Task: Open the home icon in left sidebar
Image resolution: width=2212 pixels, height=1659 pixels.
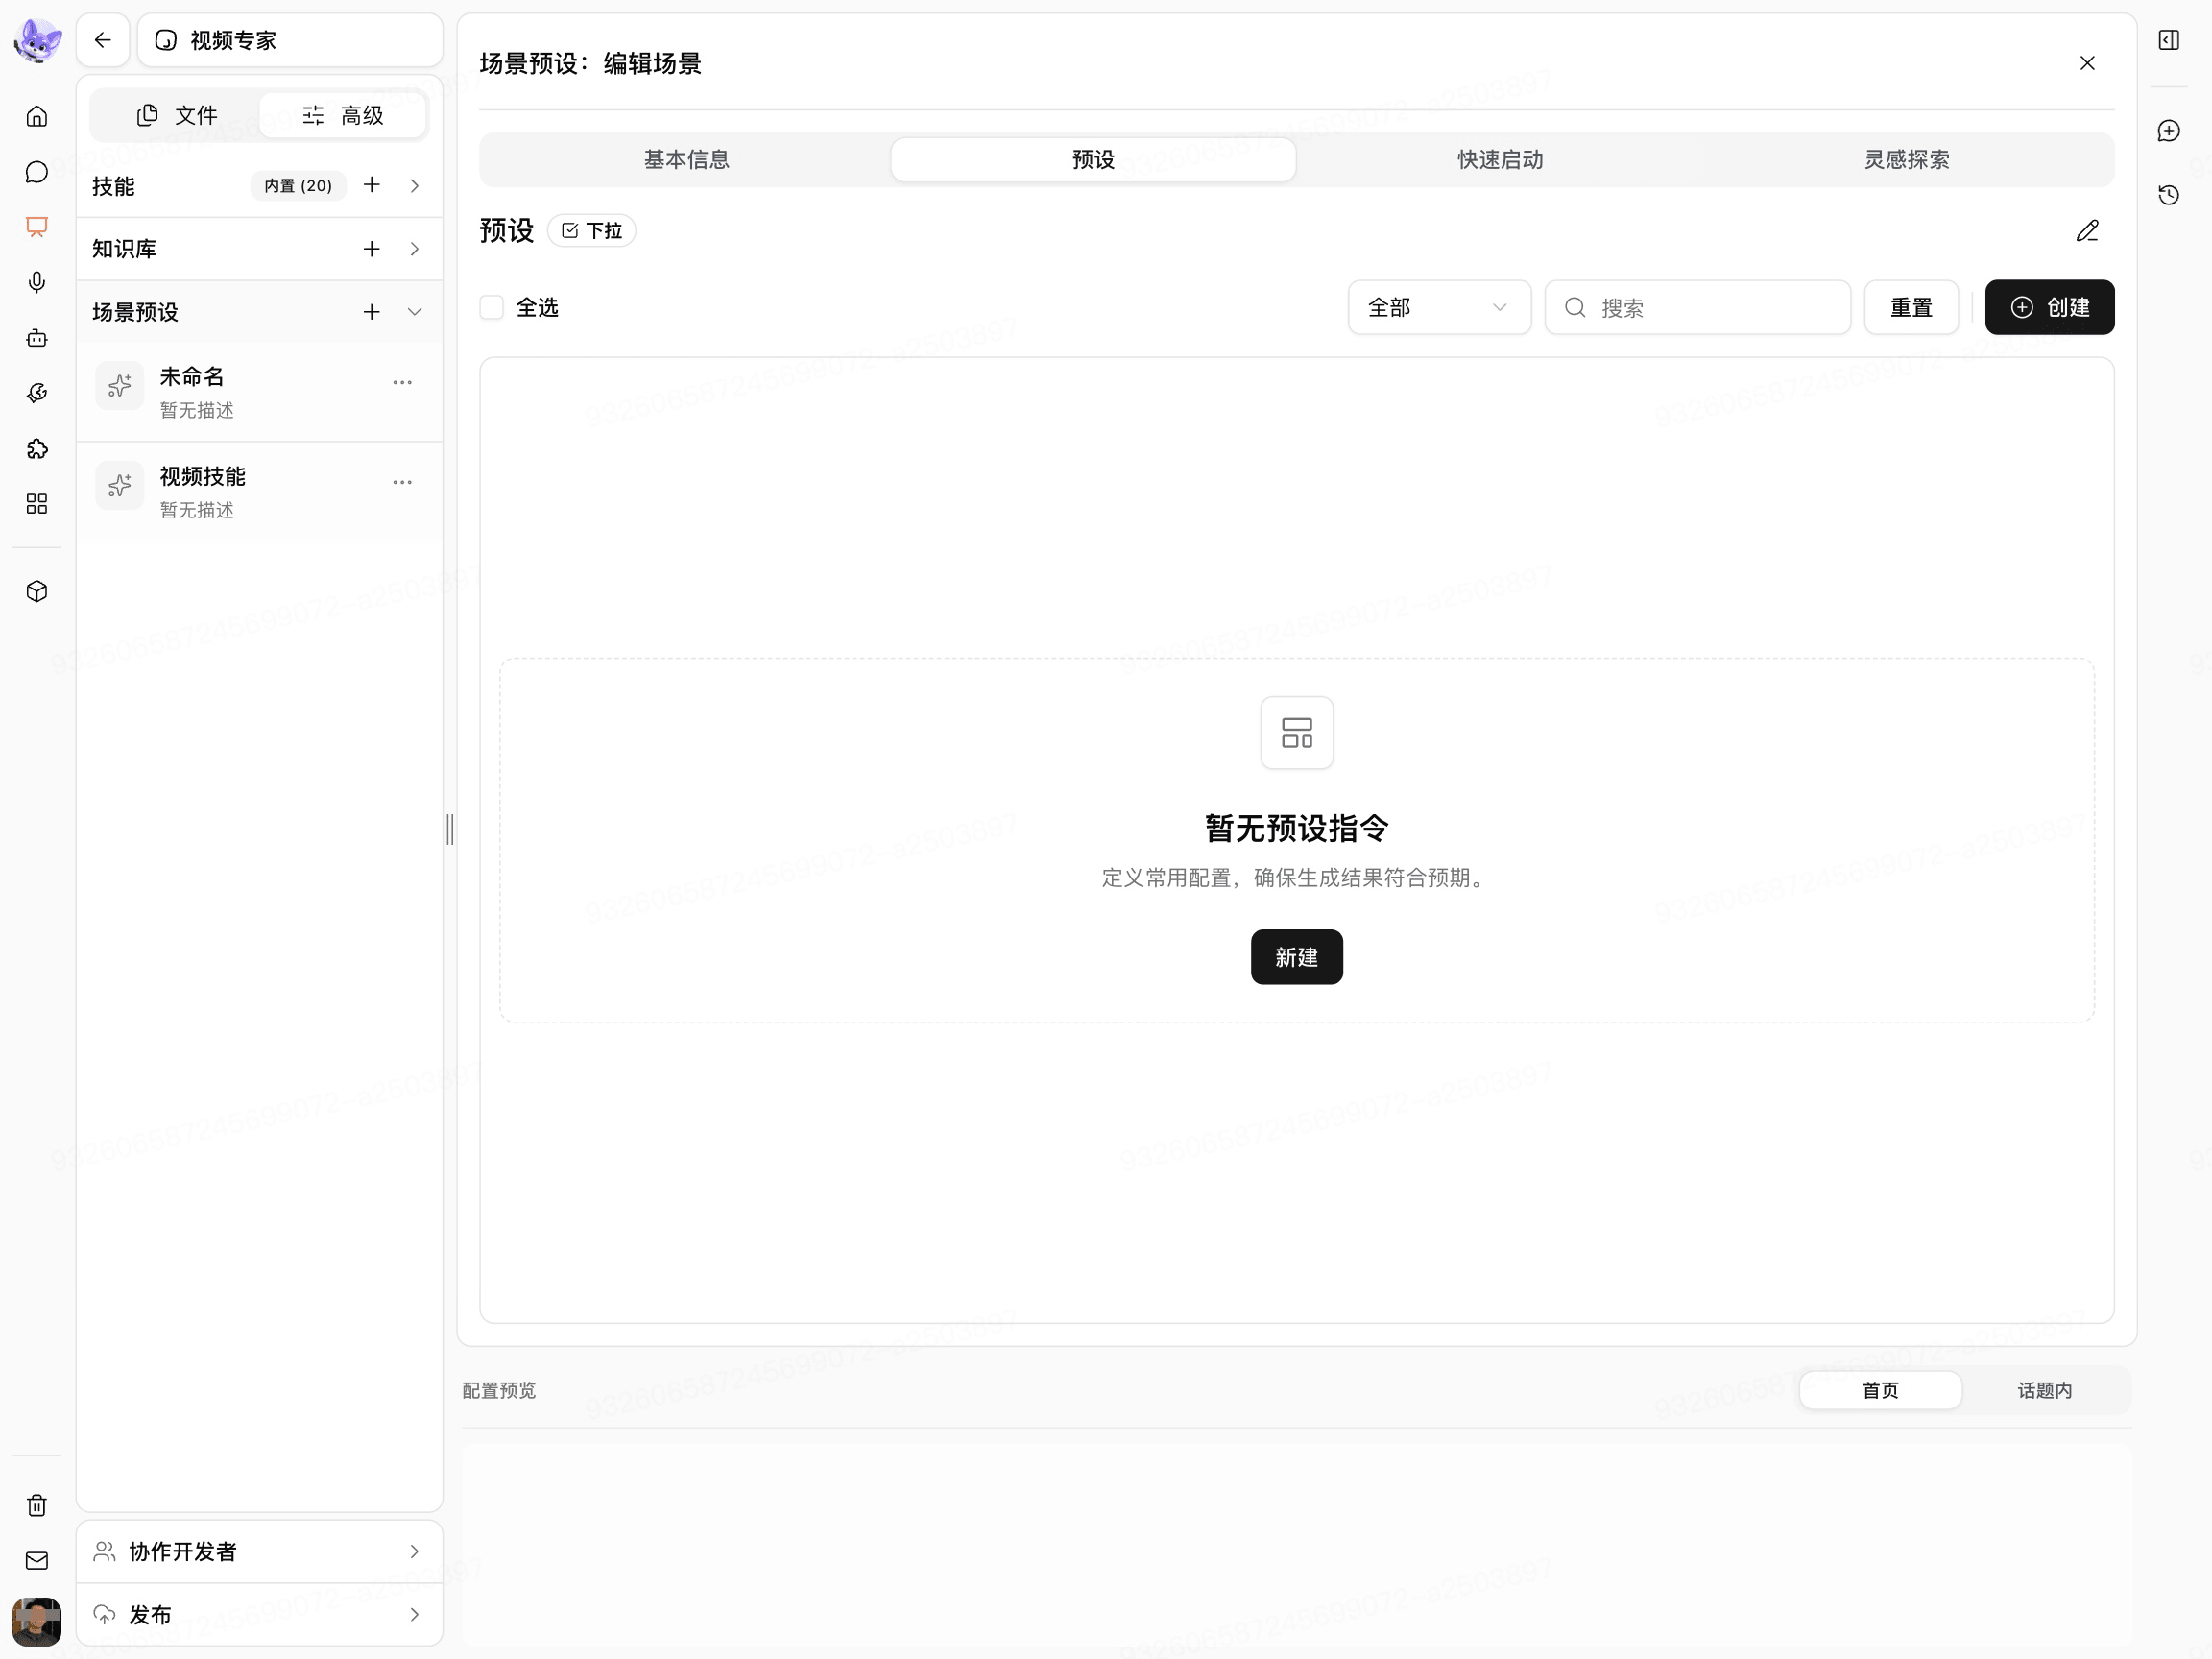Action: point(37,116)
